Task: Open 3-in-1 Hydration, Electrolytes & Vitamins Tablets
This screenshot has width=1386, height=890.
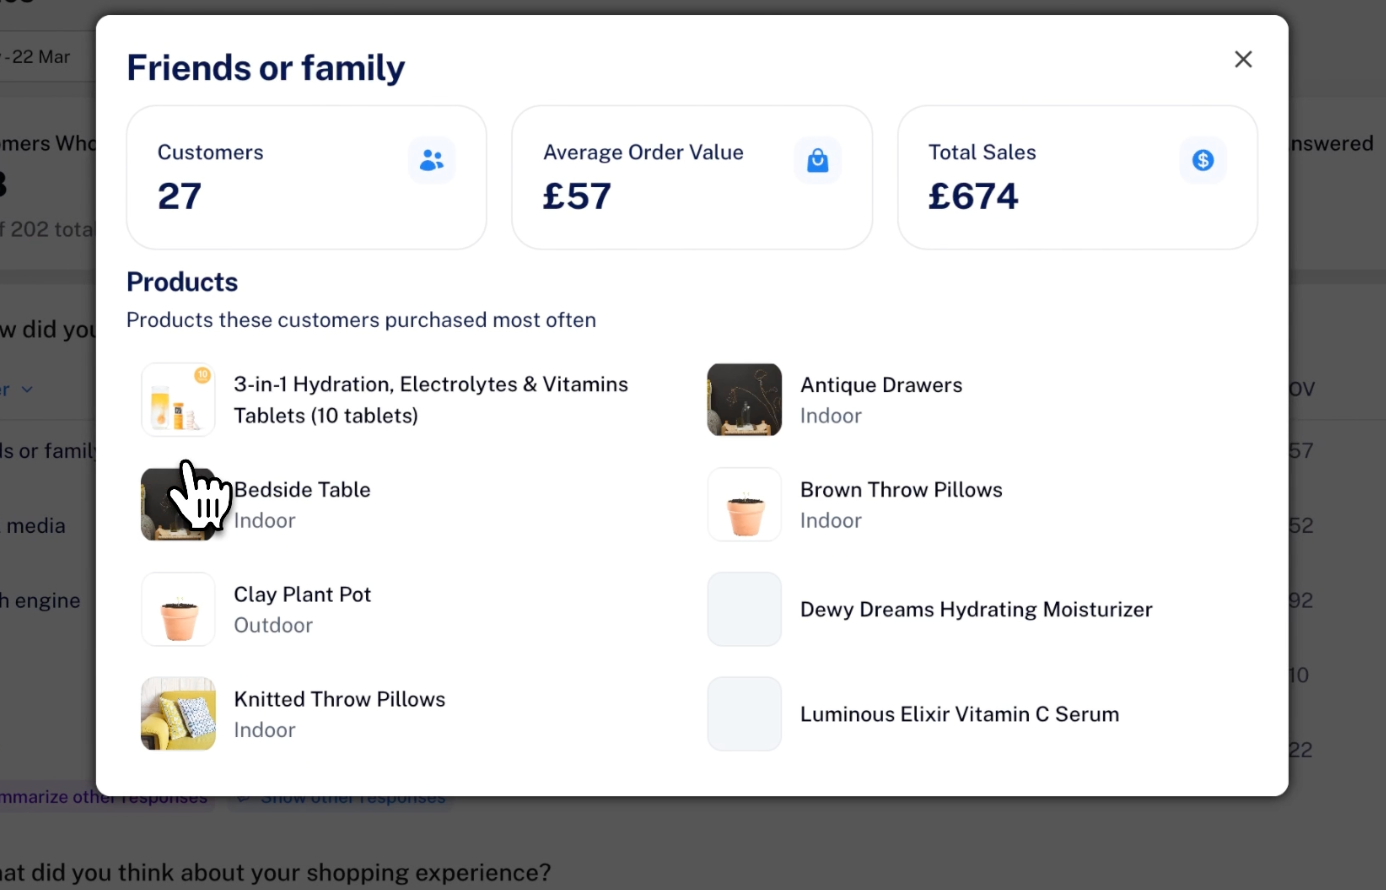Action: click(x=431, y=399)
